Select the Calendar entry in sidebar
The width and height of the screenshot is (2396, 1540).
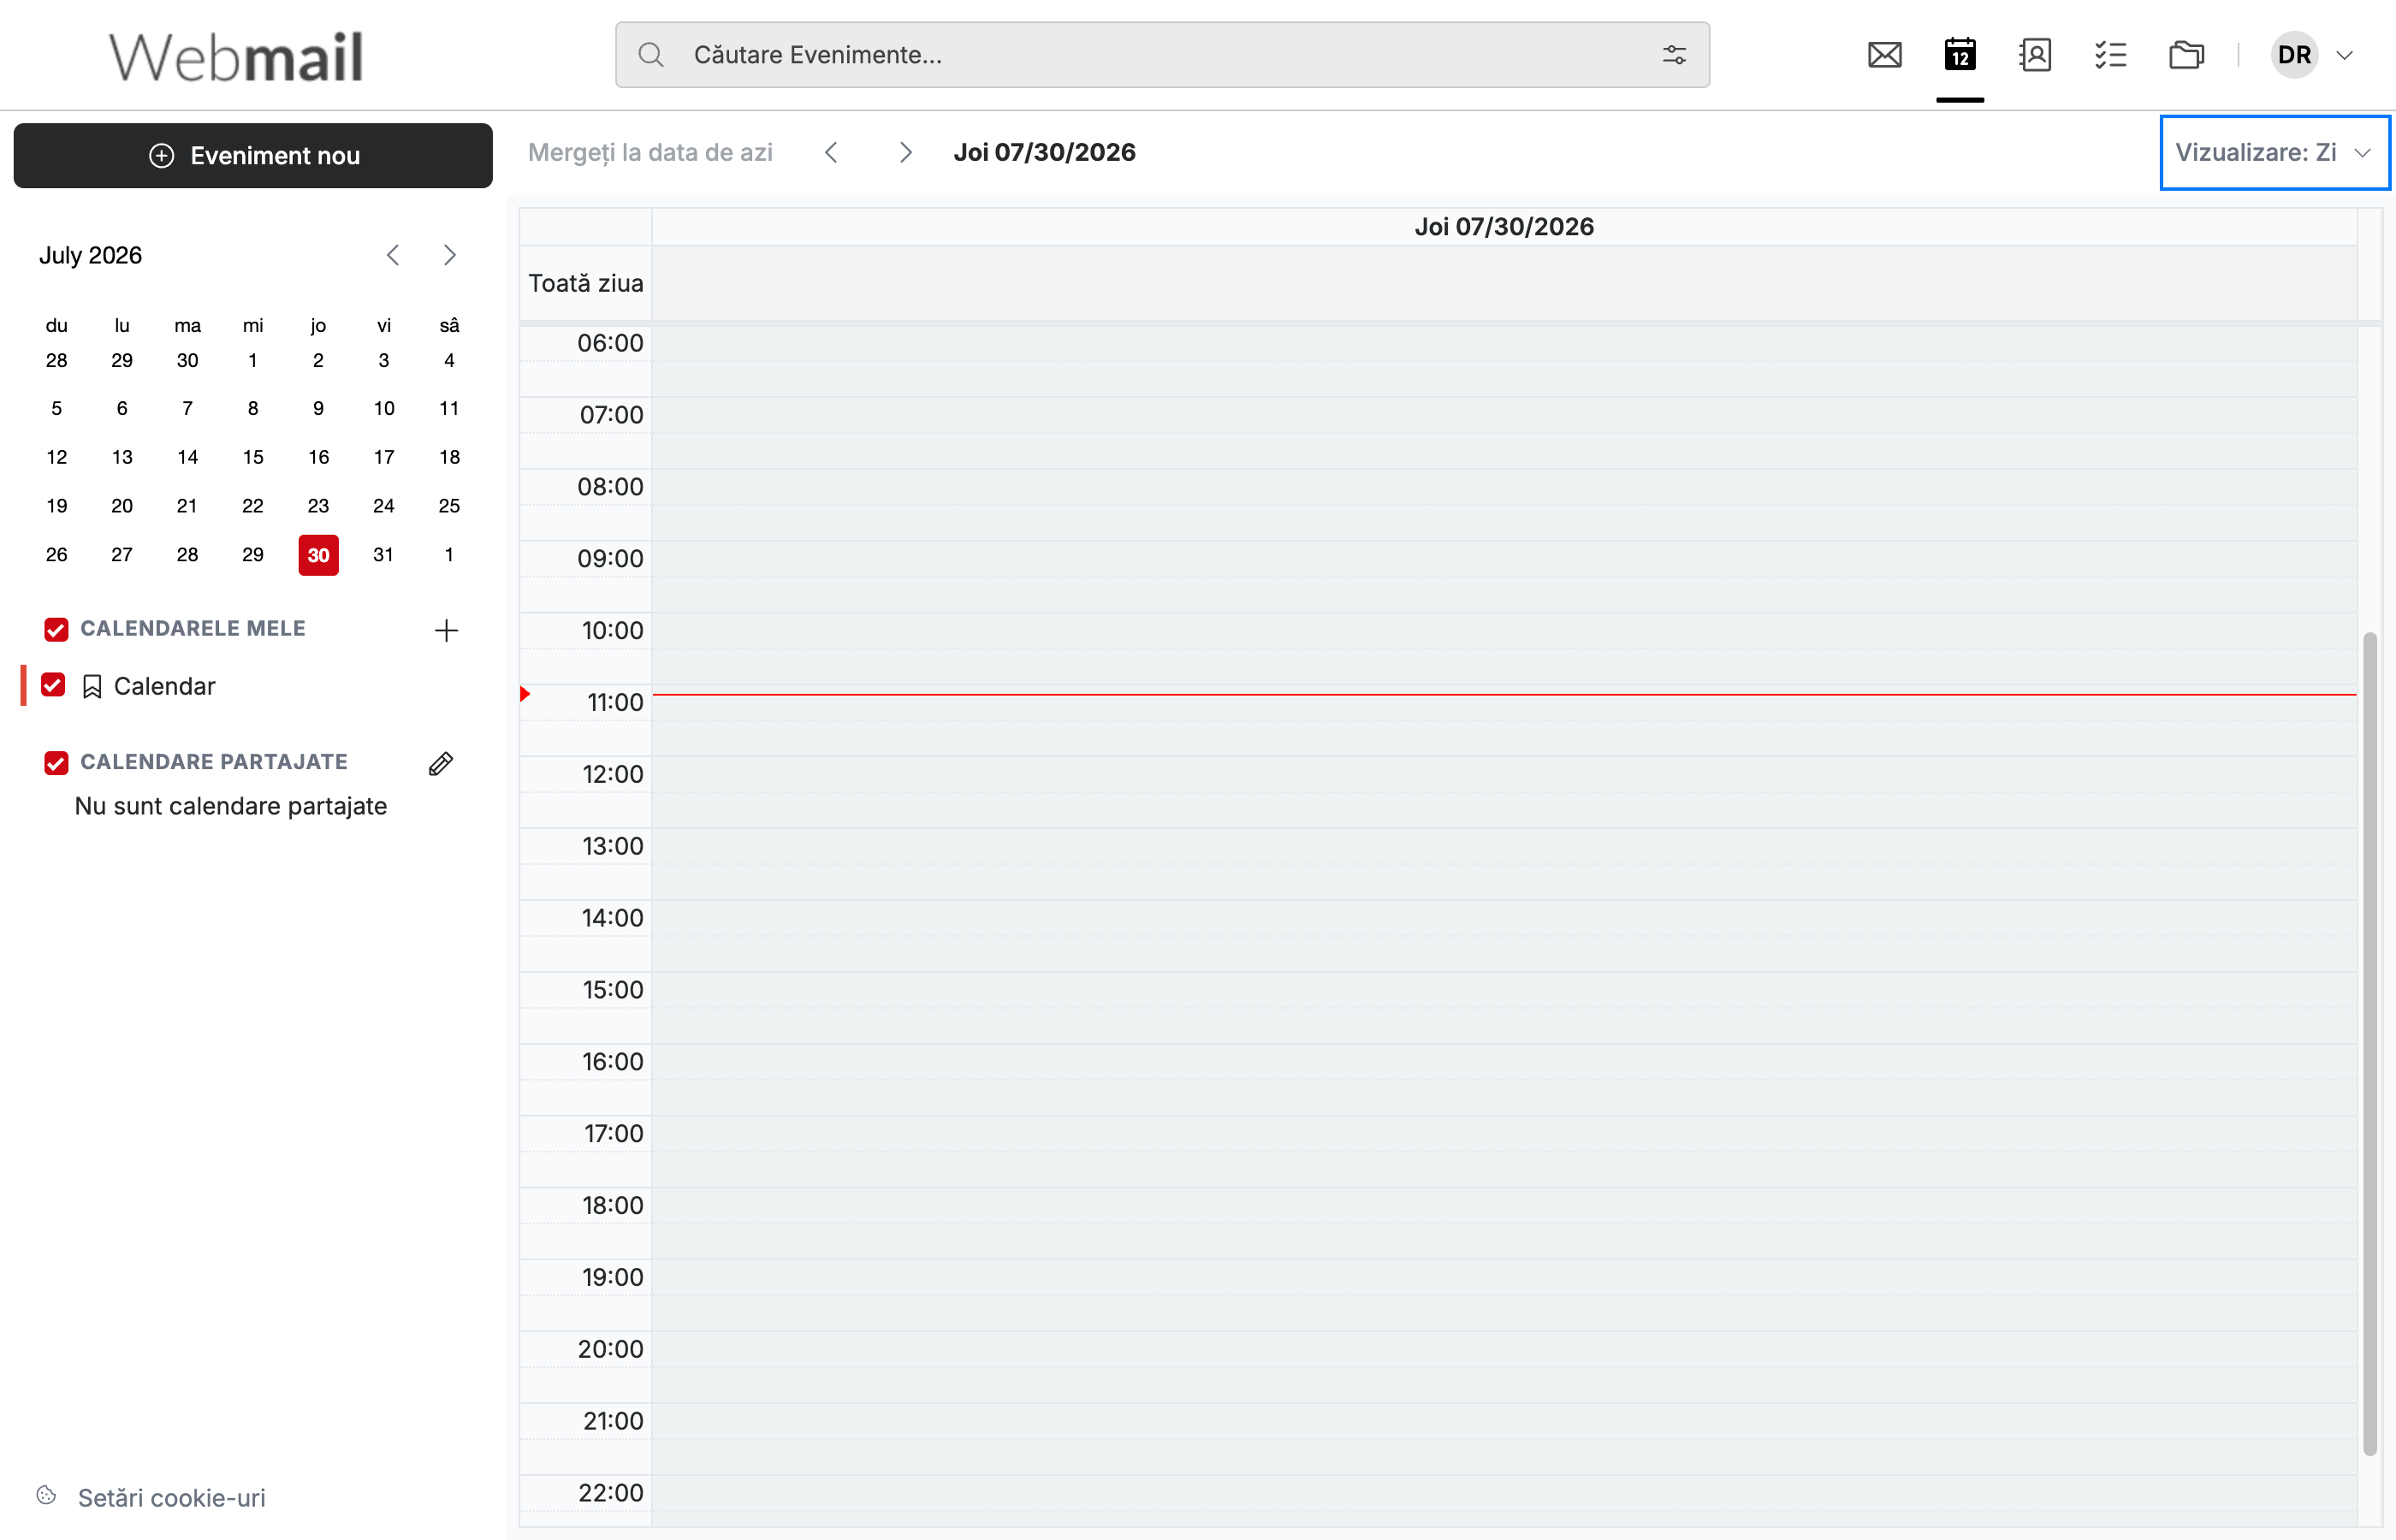click(x=164, y=686)
